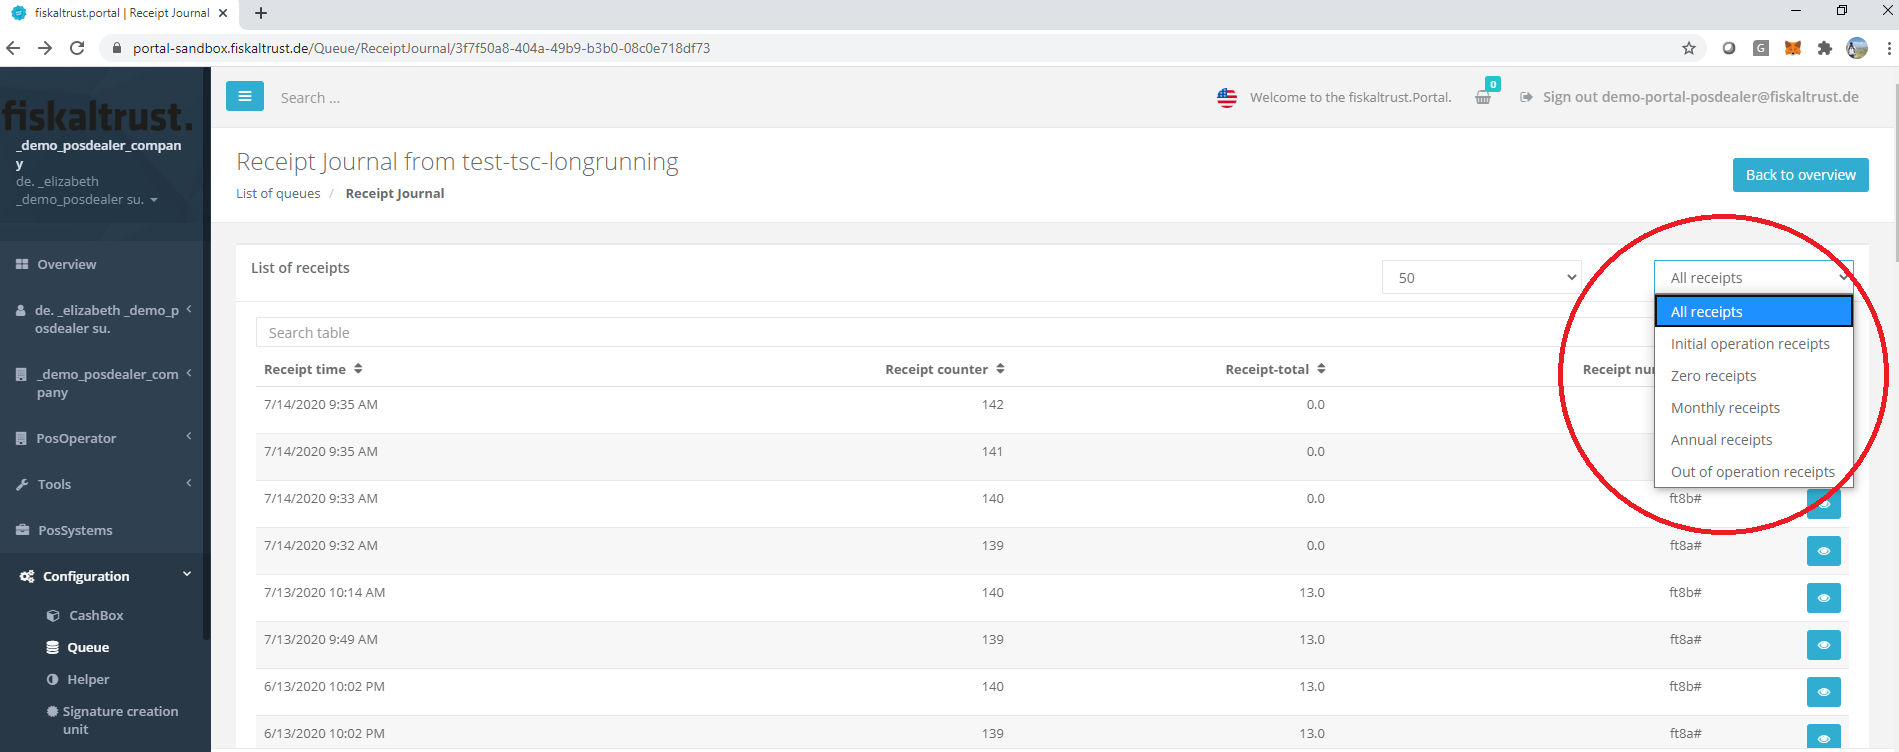View receipt 140 from 6/13/2020 10:02 PM

(1824, 692)
